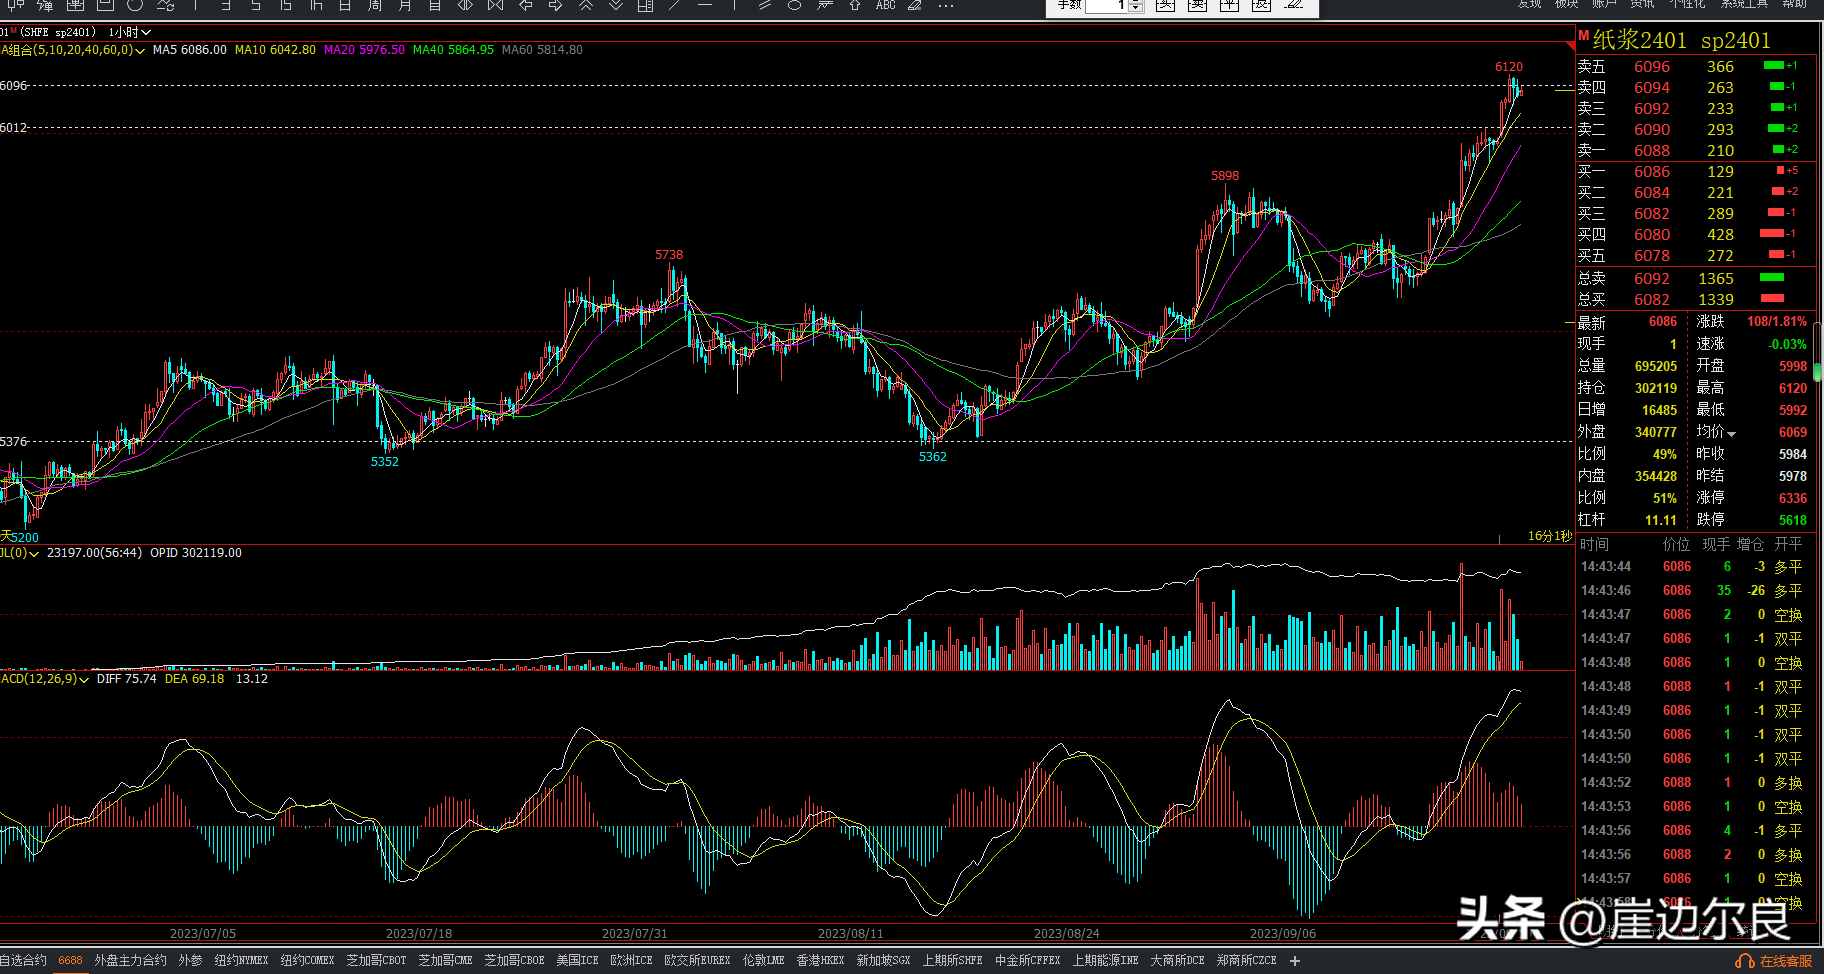Switch to 自选合约 tab
The width and height of the screenshot is (1824, 974).
[x=23, y=960]
